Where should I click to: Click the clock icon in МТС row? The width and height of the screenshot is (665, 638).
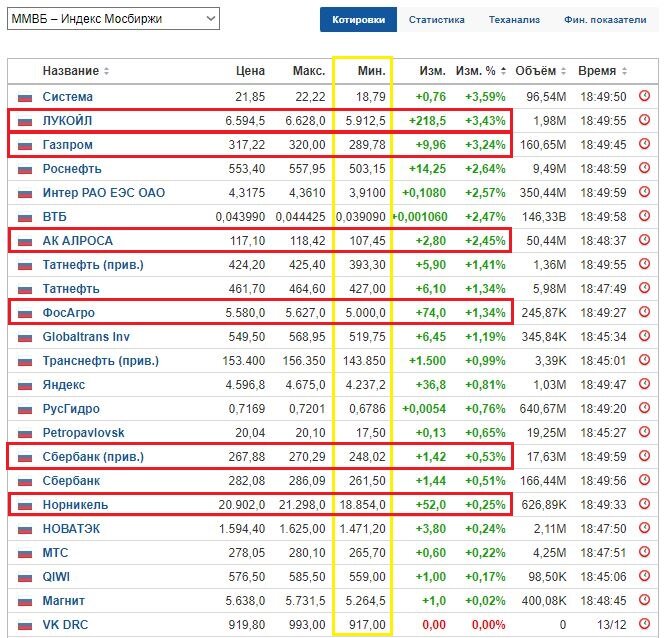(x=644, y=552)
